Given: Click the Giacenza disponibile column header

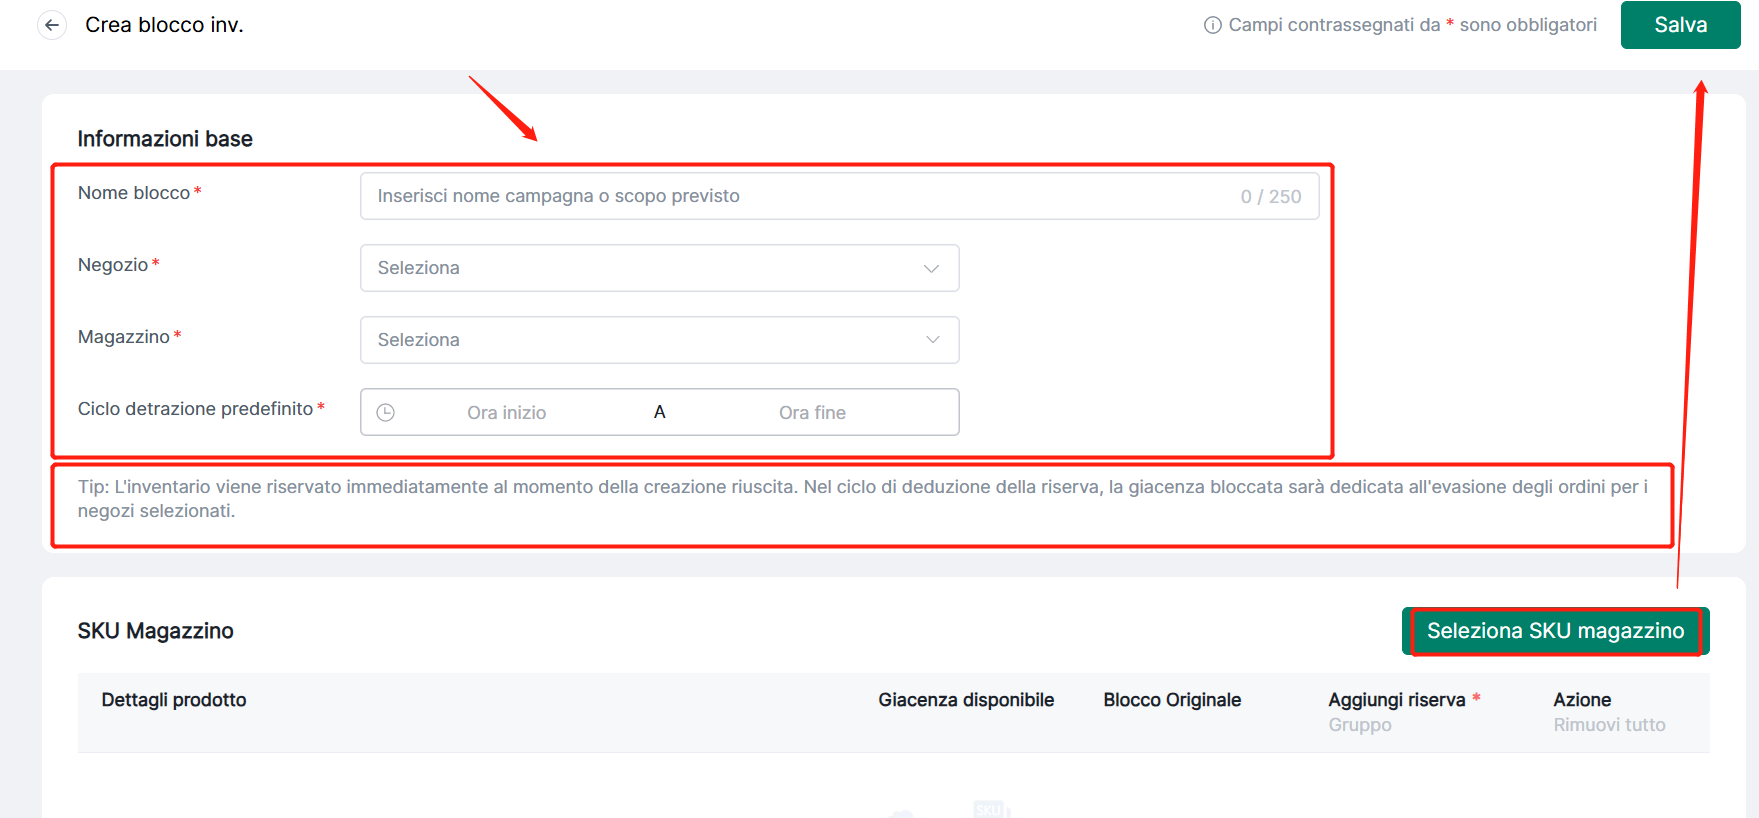Looking at the screenshot, I should pos(966,700).
